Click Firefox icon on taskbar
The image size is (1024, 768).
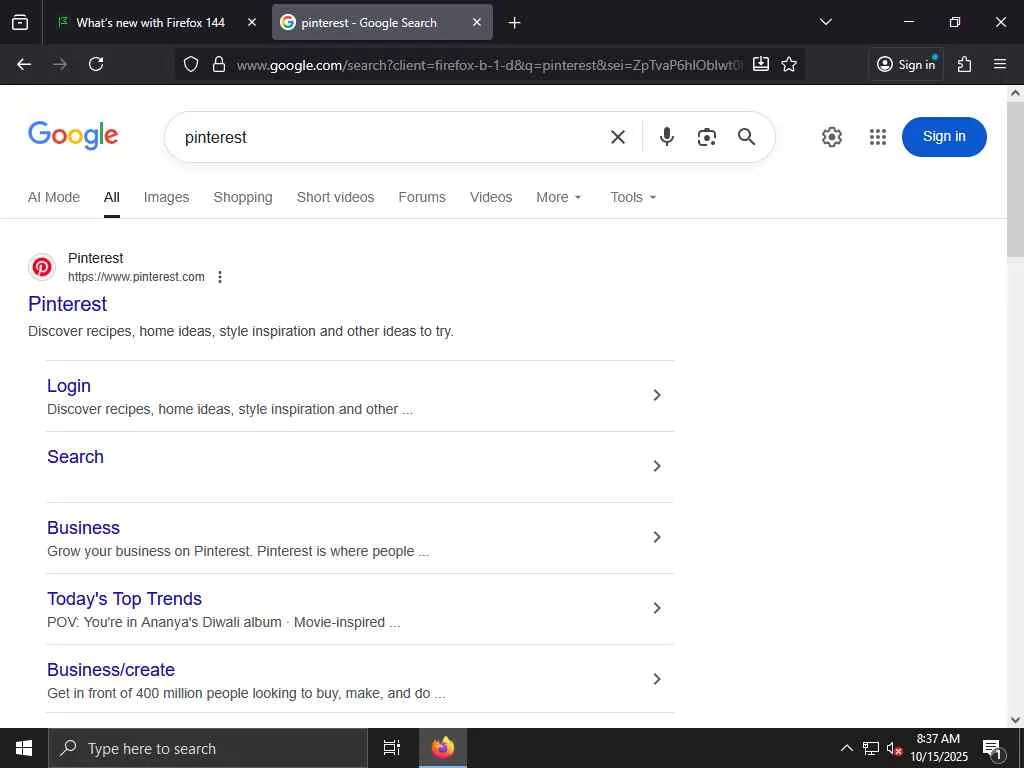(443, 748)
